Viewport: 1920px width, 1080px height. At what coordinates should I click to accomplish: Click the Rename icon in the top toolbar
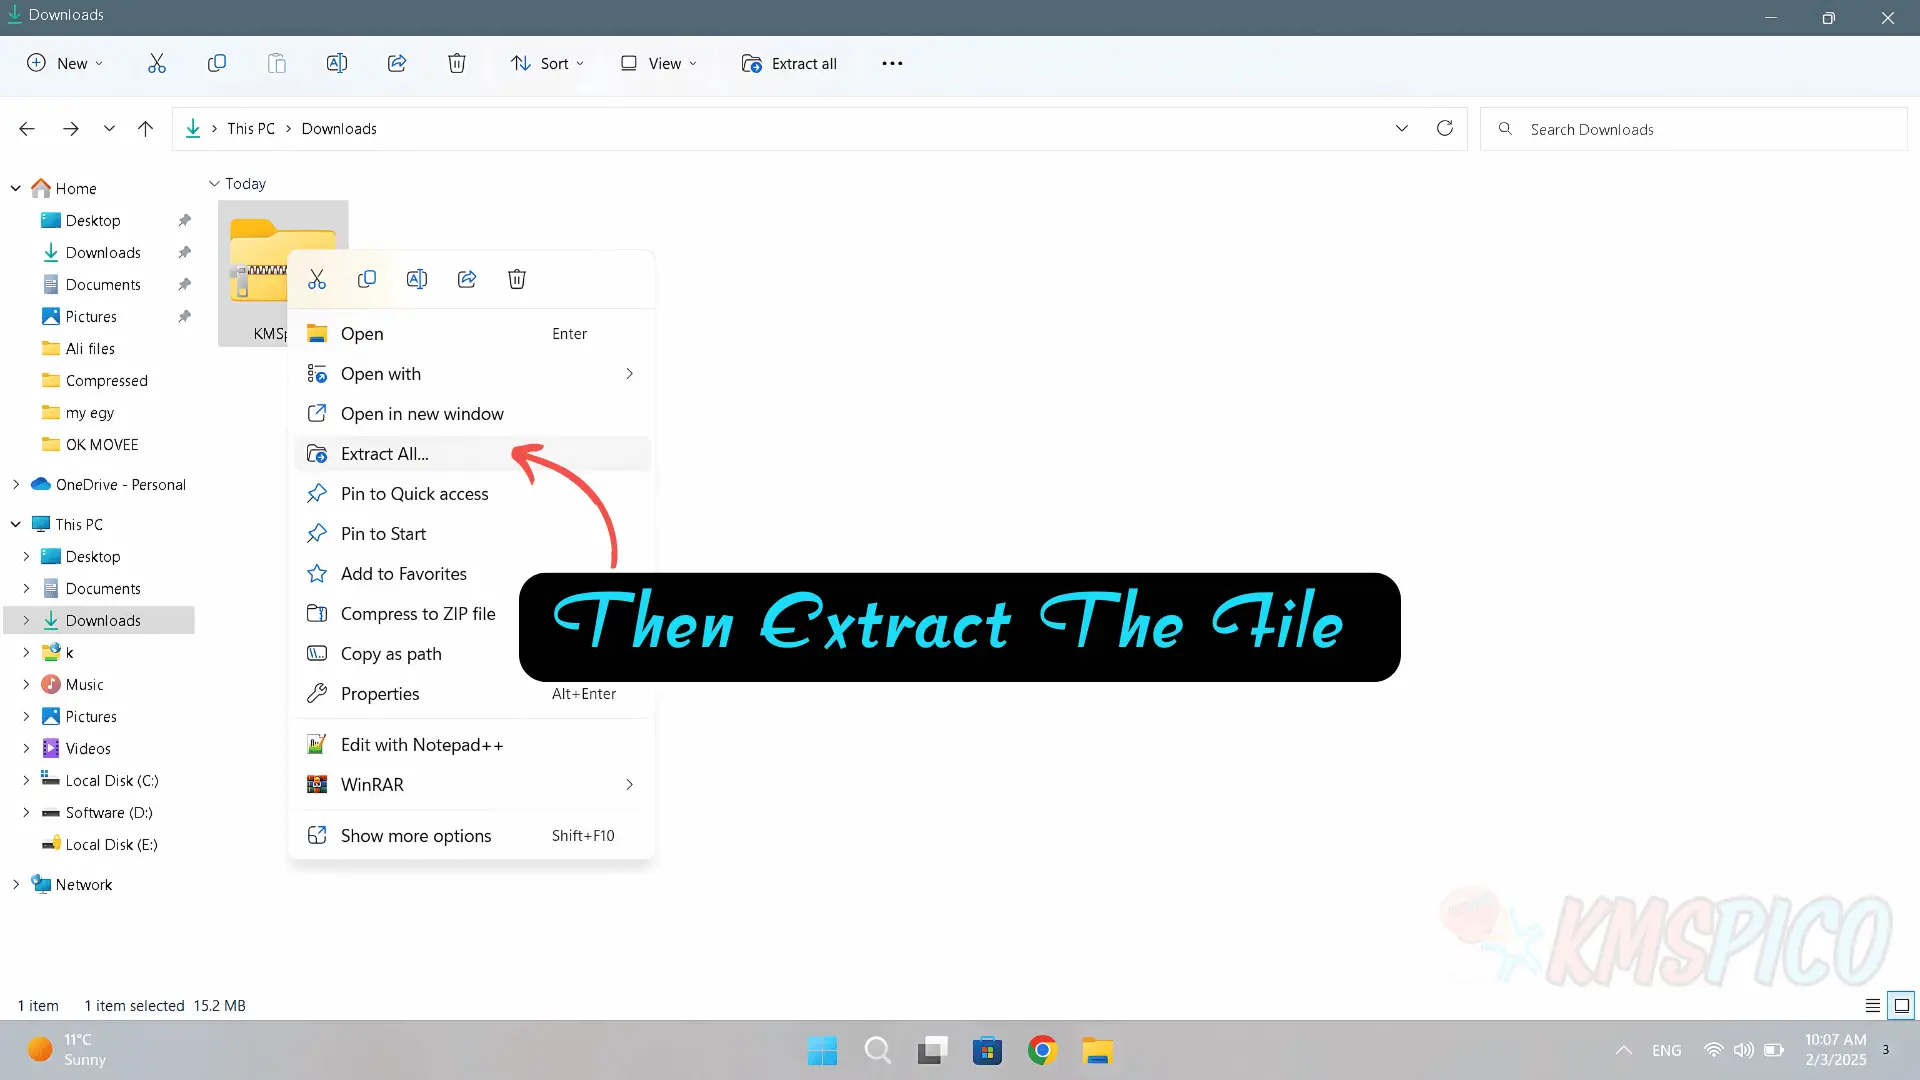[337, 63]
